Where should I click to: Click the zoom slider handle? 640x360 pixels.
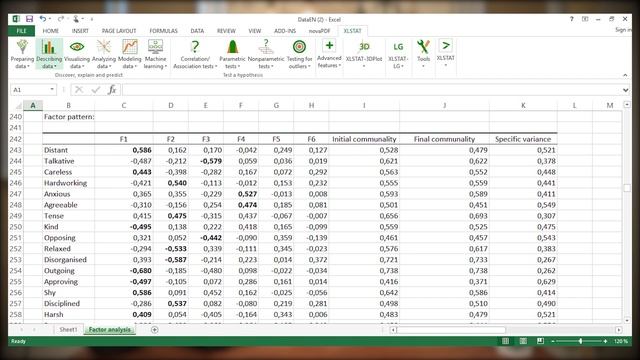pos(580,341)
